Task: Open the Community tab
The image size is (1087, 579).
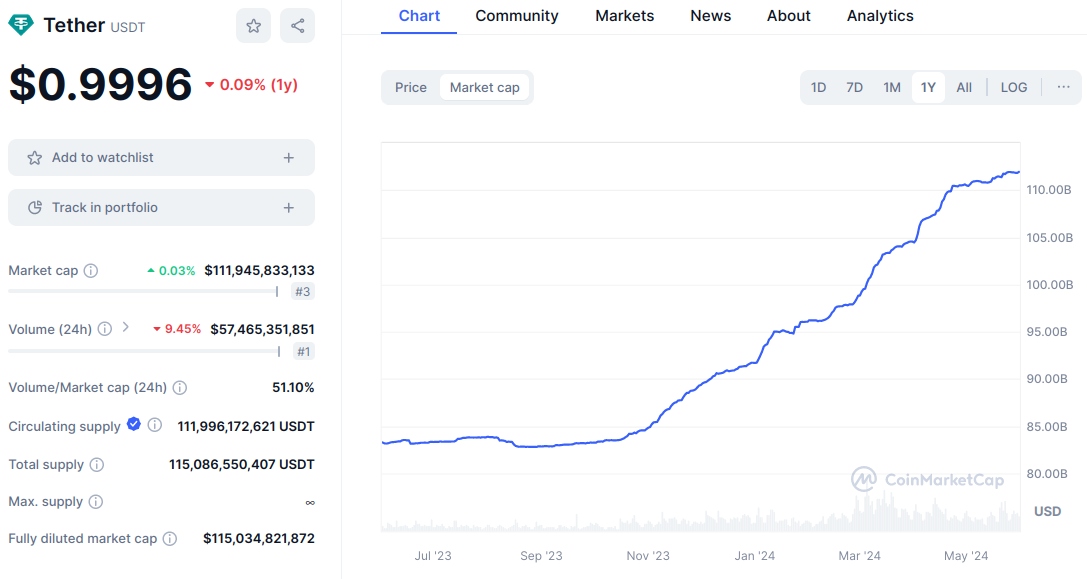Action: tap(517, 16)
